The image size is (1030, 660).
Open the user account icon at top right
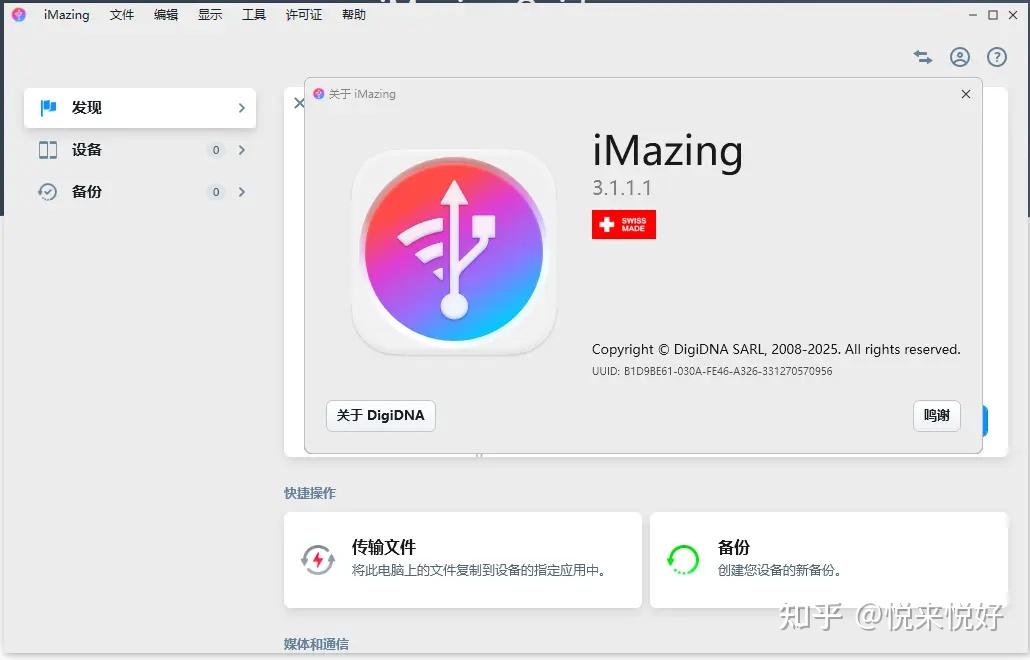959,57
